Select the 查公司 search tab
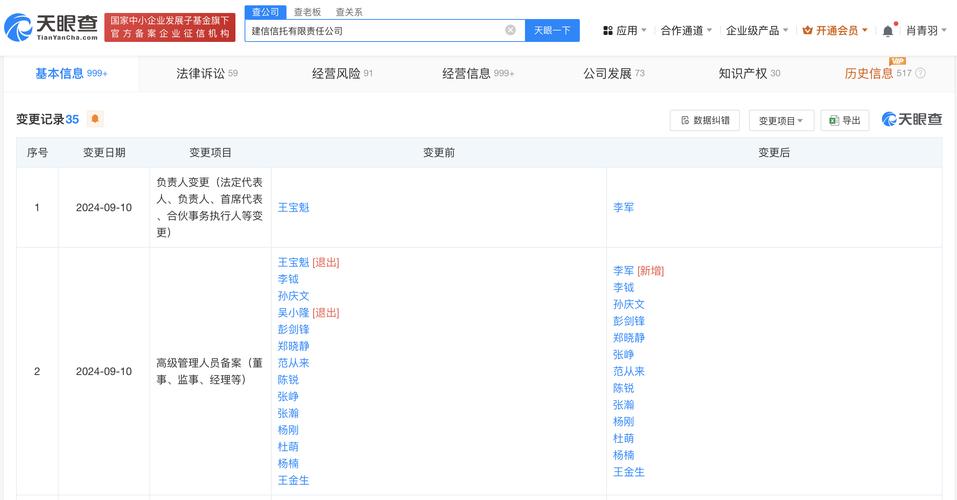Screen dimensions: 957x500 pos(265,12)
